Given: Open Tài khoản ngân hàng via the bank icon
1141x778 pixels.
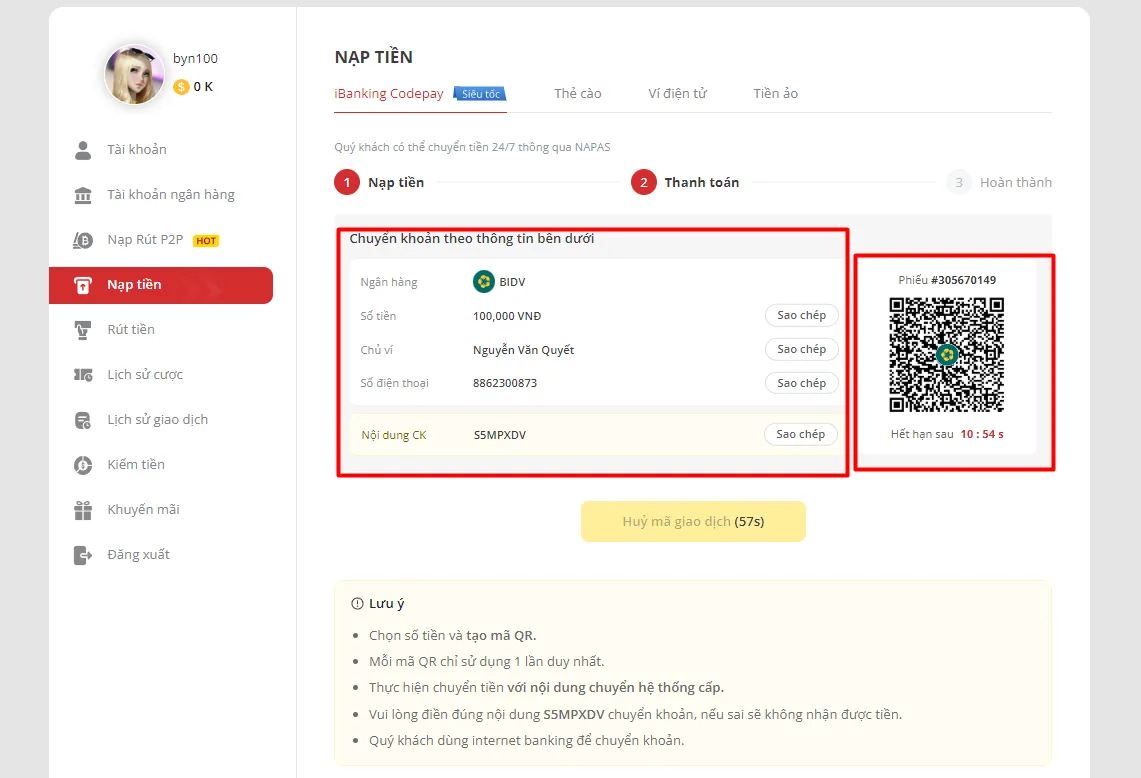Looking at the screenshot, I should click(82, 194).
